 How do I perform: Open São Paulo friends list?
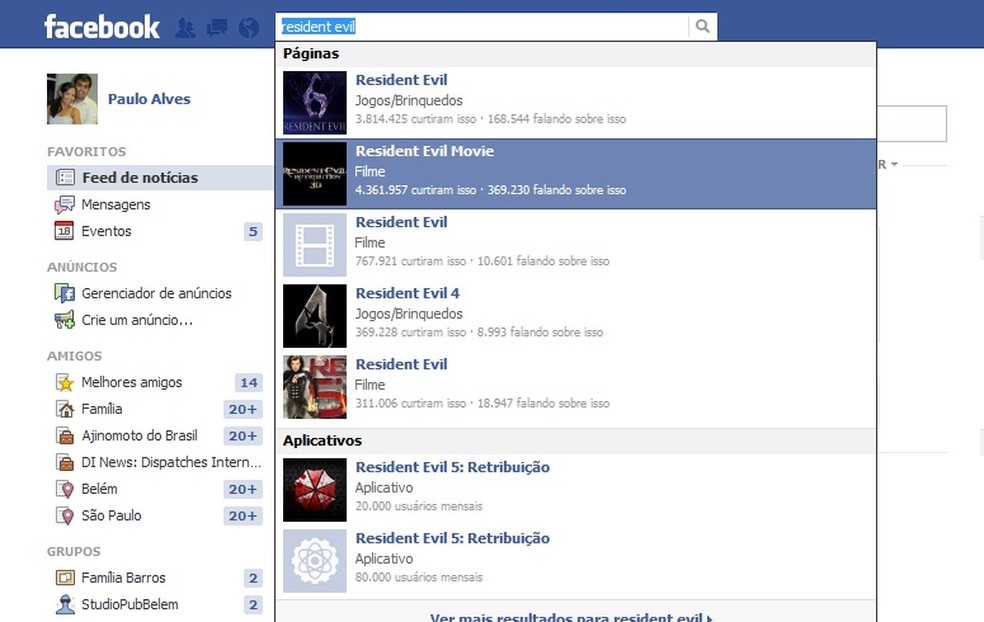coord(111,516)
